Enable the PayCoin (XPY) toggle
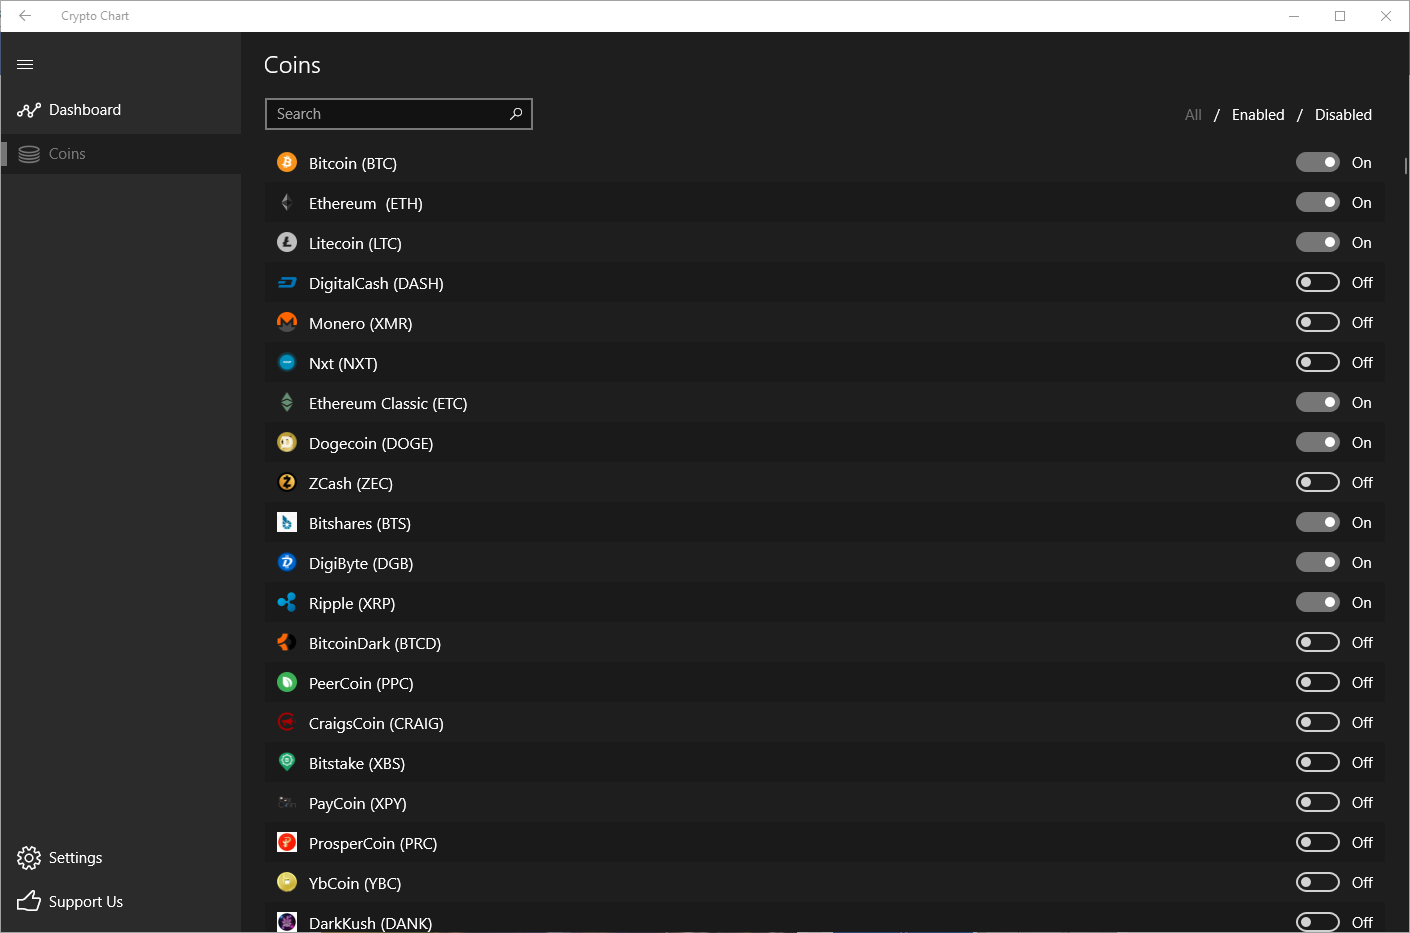1410x933 pixels. tap(1318, 802)
